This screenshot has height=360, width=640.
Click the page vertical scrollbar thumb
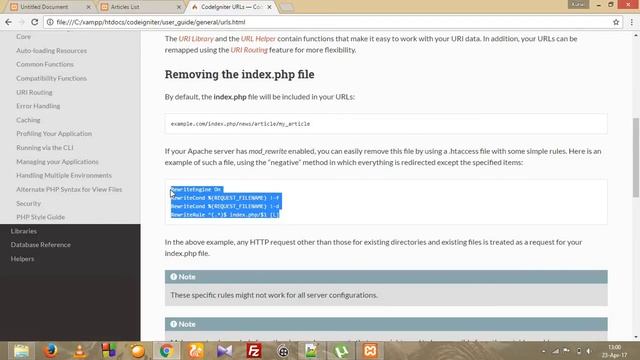pos(636,157)
